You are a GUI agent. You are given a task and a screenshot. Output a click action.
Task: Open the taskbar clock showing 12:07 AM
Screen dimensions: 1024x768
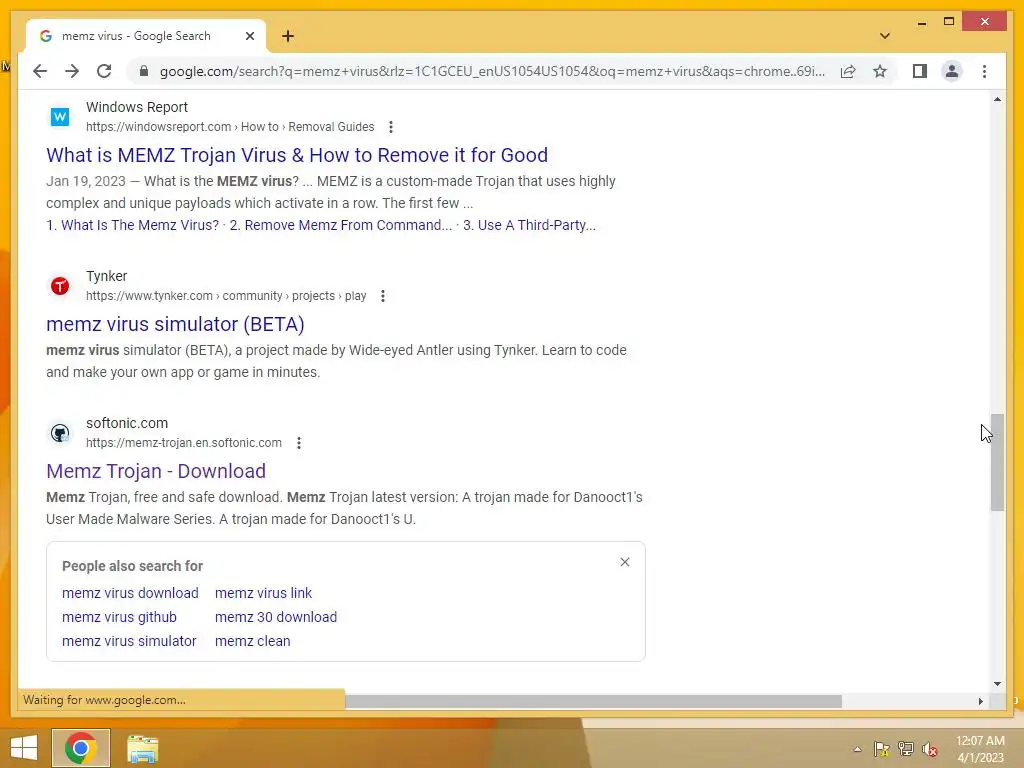pos(980,748)
